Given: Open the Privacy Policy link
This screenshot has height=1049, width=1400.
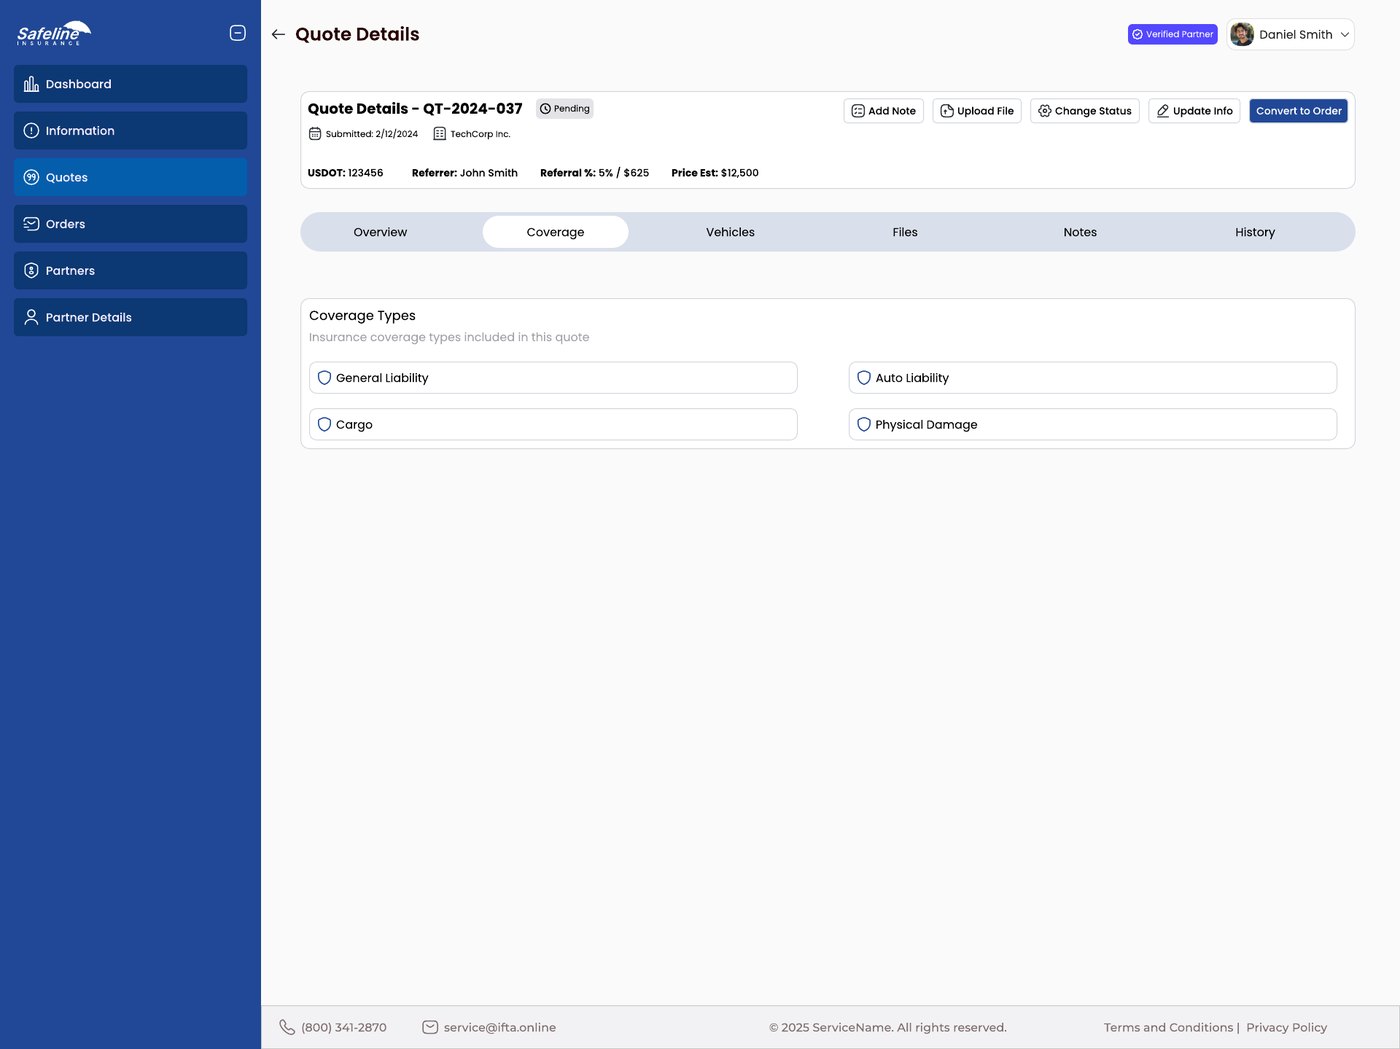Looking at the screenshot, I should tap(1286, 1027).
